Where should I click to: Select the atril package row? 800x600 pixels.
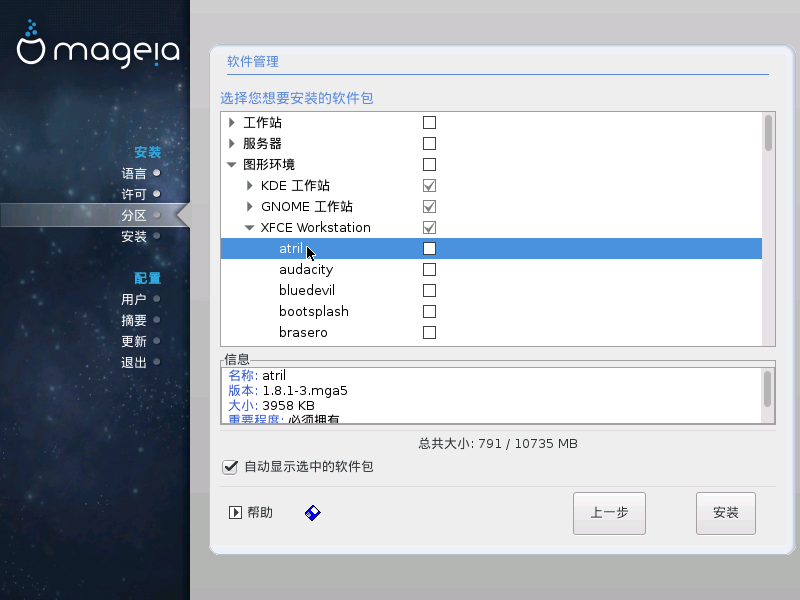(491, 248)
